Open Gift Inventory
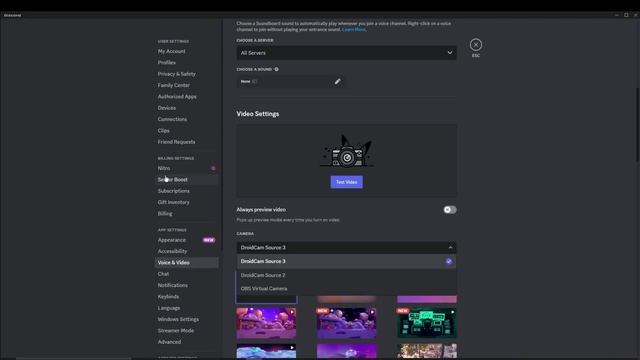 coord(174,202)
